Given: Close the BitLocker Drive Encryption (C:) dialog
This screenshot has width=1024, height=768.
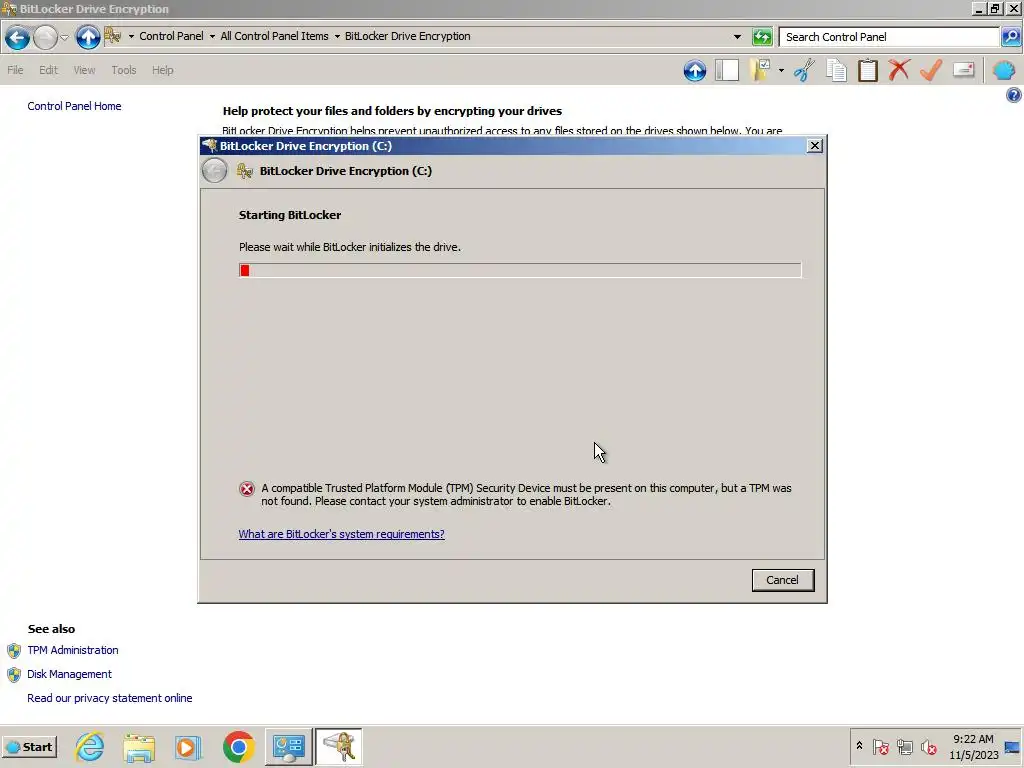Looking at the screenshot, I should click(x=814, y=146).
